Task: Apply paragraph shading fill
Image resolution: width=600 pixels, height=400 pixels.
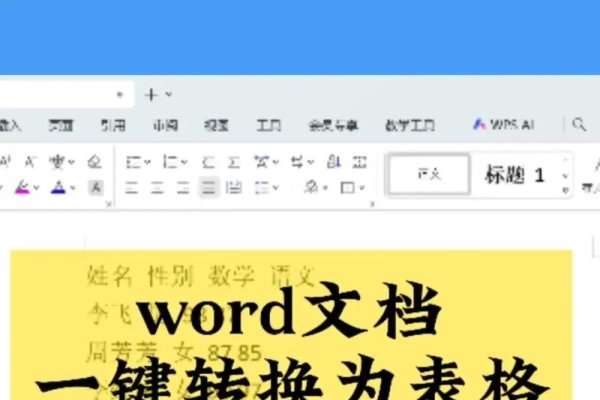Action: (312, 187)
